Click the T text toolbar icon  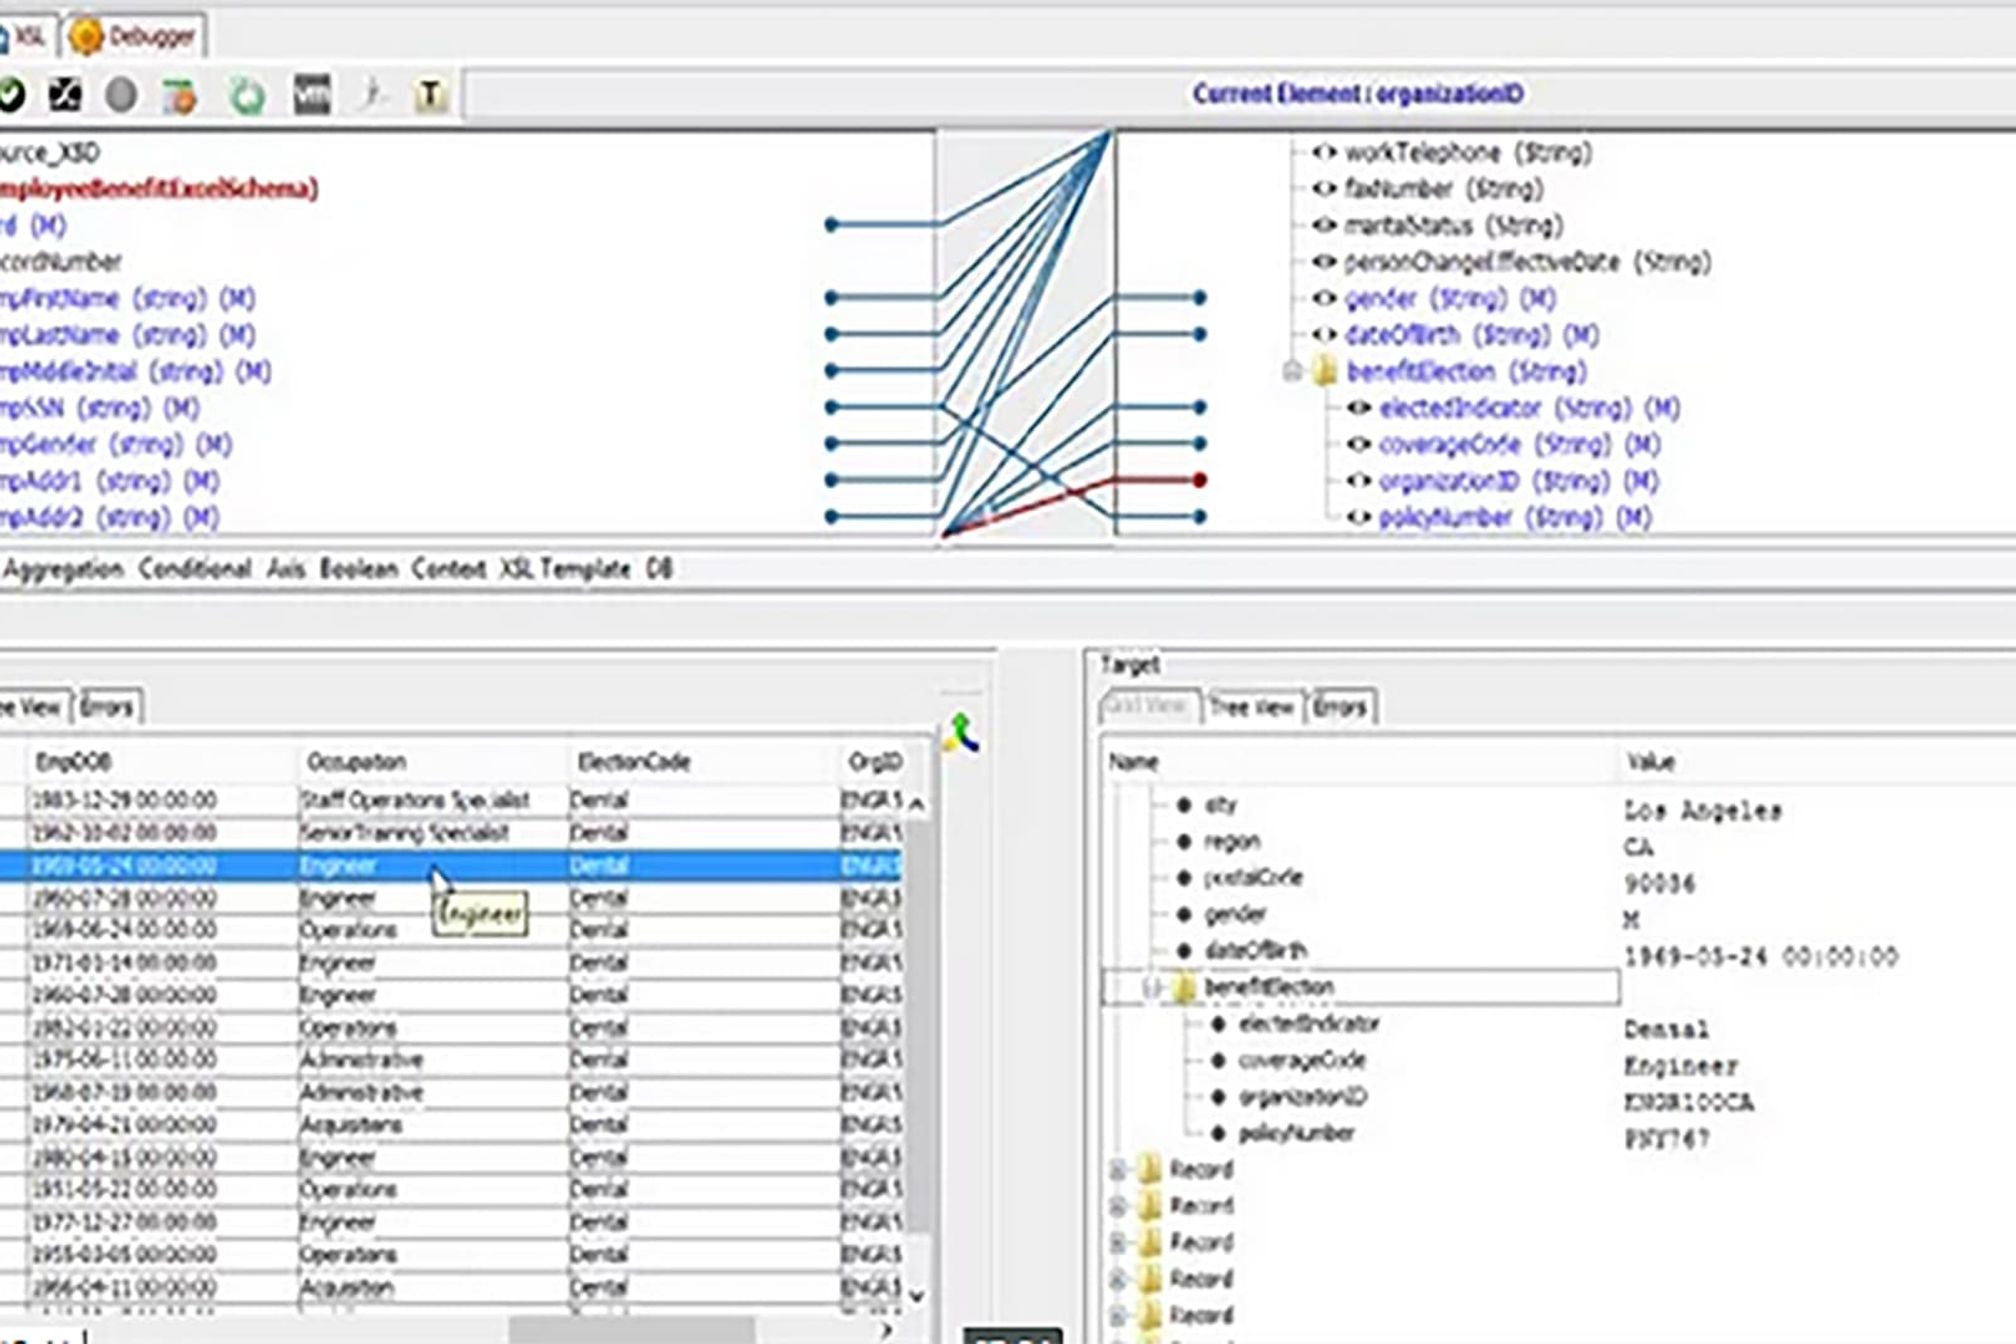tap(430, 96)
